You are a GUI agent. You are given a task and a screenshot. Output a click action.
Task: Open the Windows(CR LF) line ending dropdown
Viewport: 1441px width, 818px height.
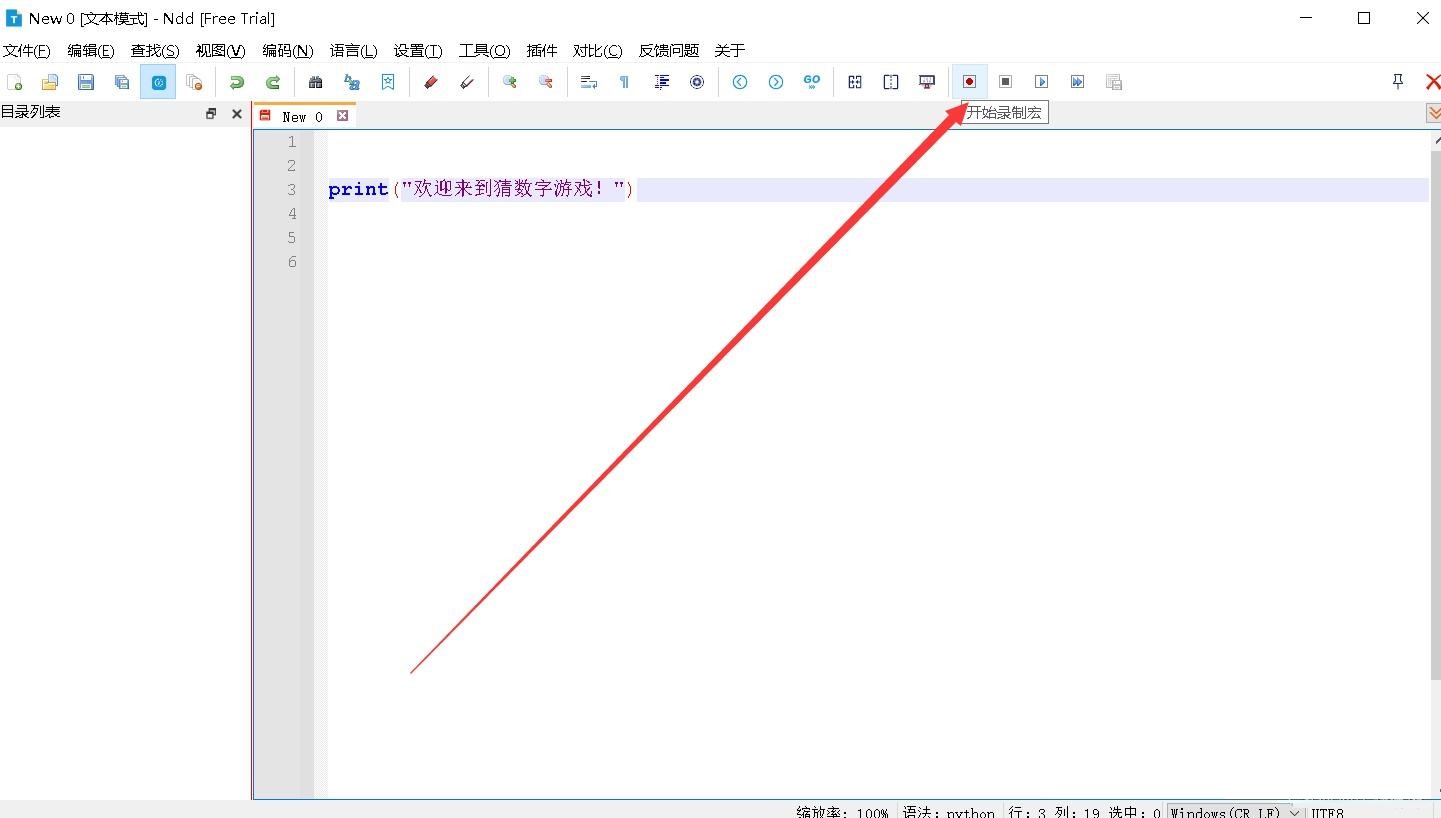pyautogui.click(x=1236, y=812)
